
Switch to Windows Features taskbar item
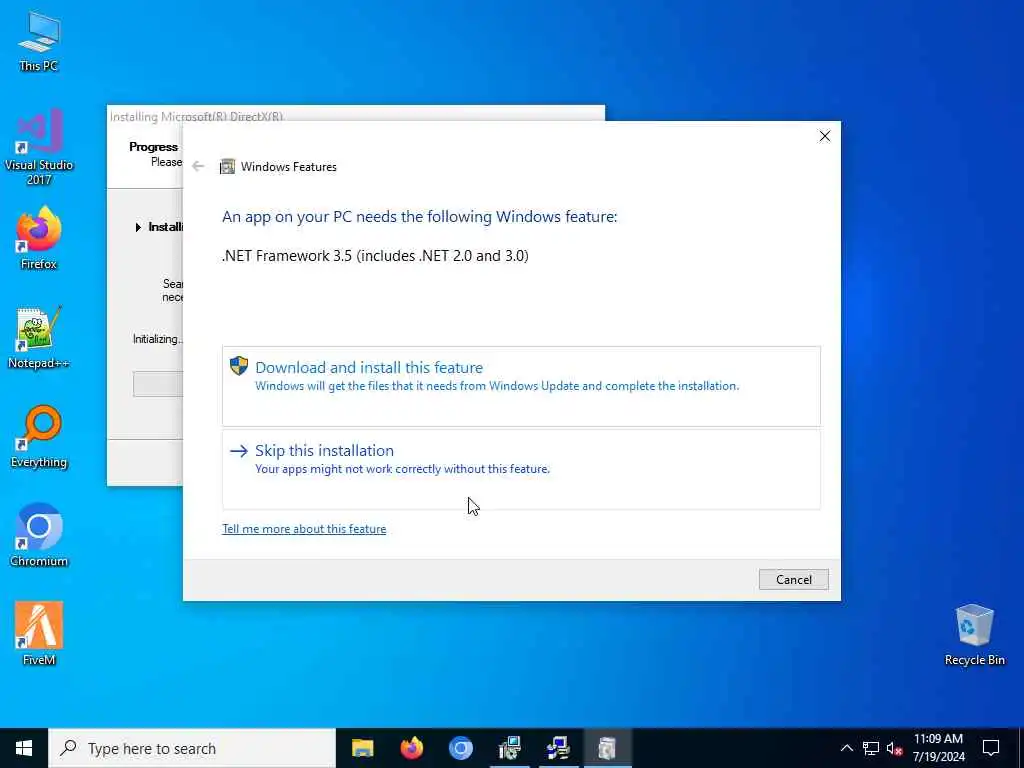pos(607,748)
